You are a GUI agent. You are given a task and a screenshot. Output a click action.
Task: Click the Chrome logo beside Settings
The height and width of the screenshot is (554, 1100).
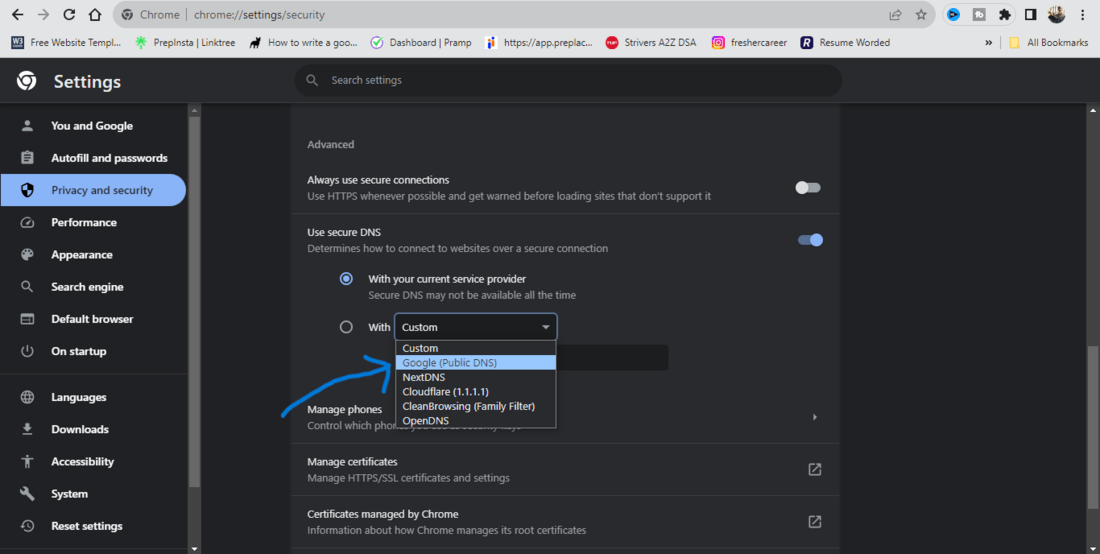point(27,81)
